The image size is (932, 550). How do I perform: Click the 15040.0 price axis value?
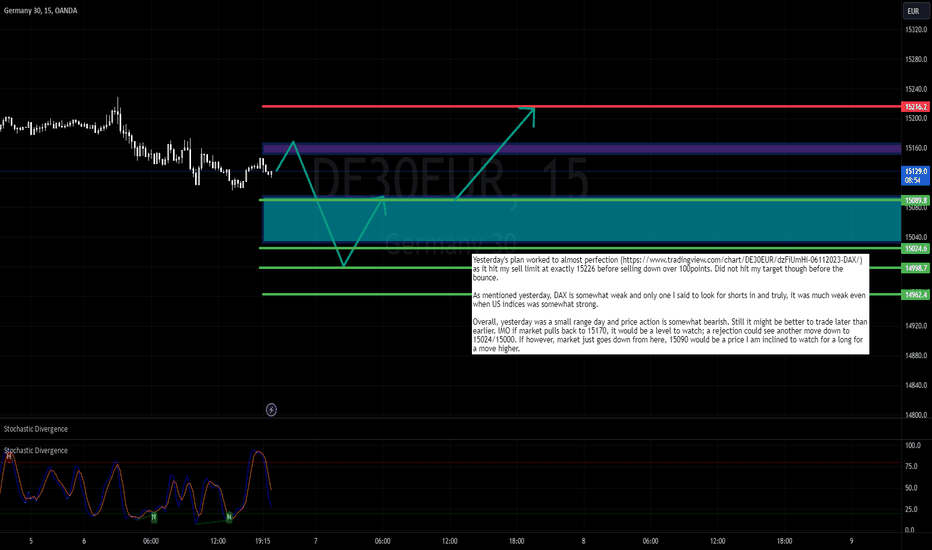[916, 237]
